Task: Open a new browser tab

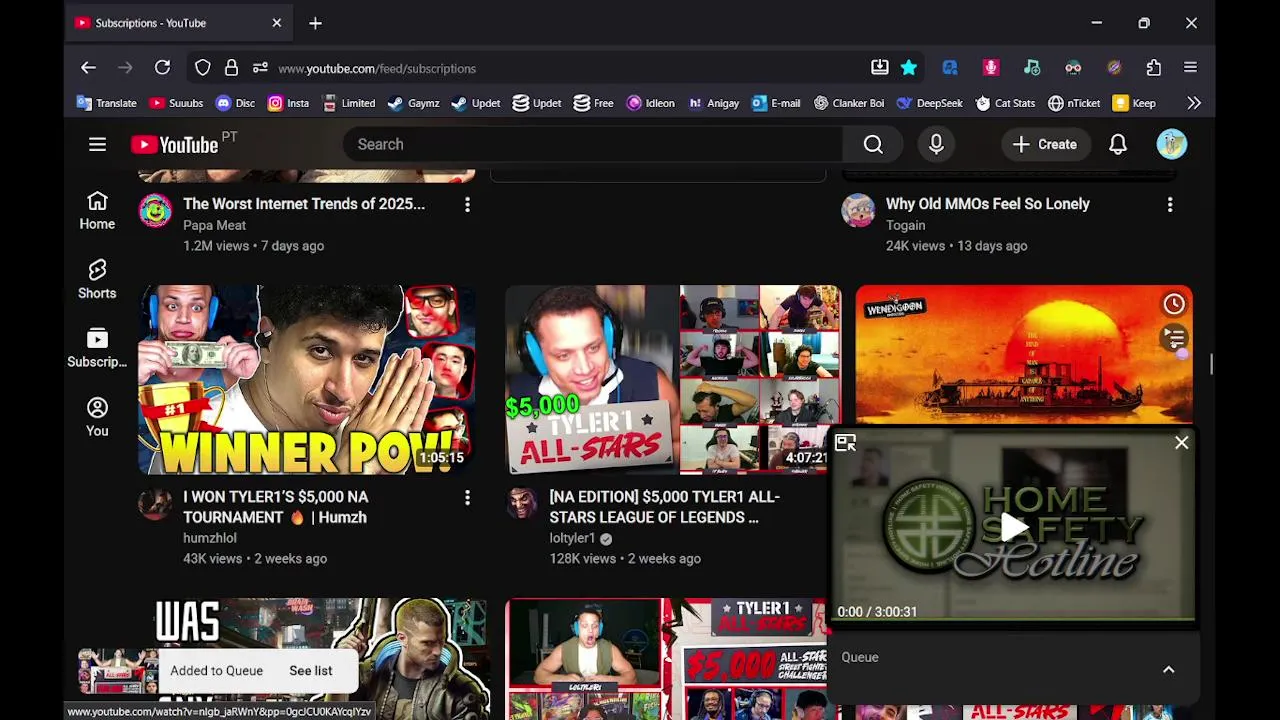Action: (x=315, y=23)
